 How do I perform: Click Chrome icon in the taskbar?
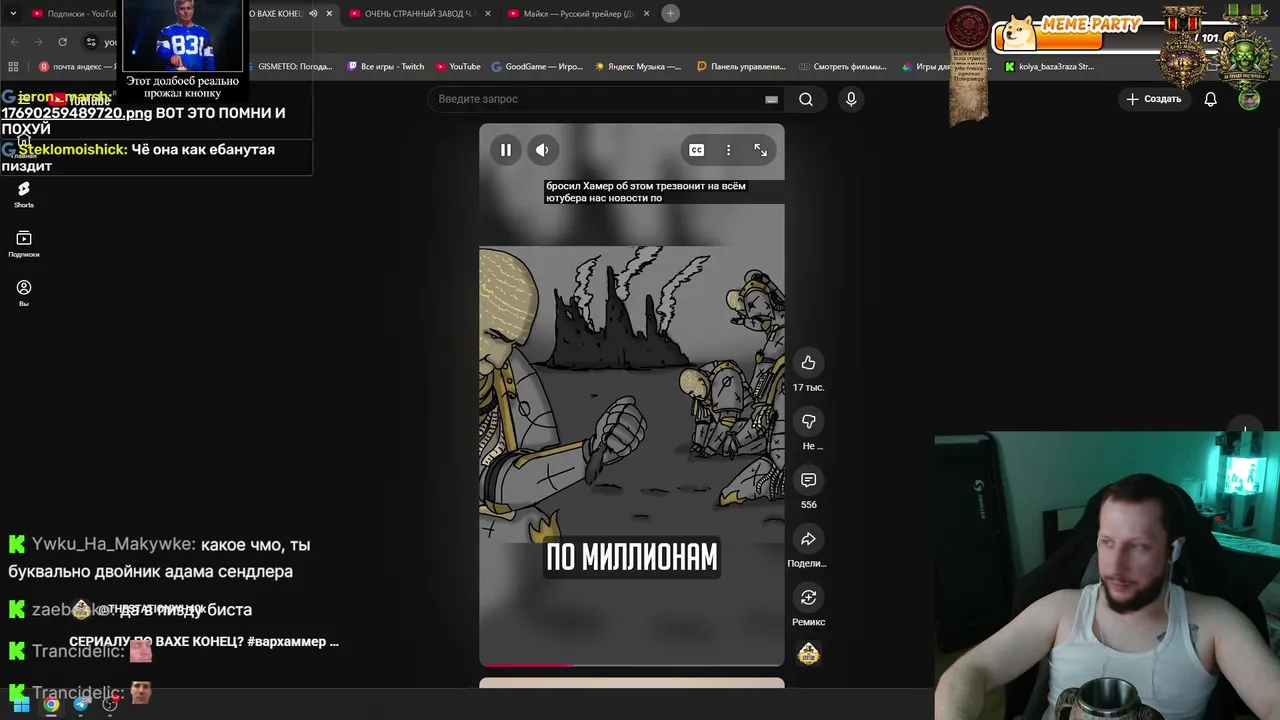pos(51,704)
